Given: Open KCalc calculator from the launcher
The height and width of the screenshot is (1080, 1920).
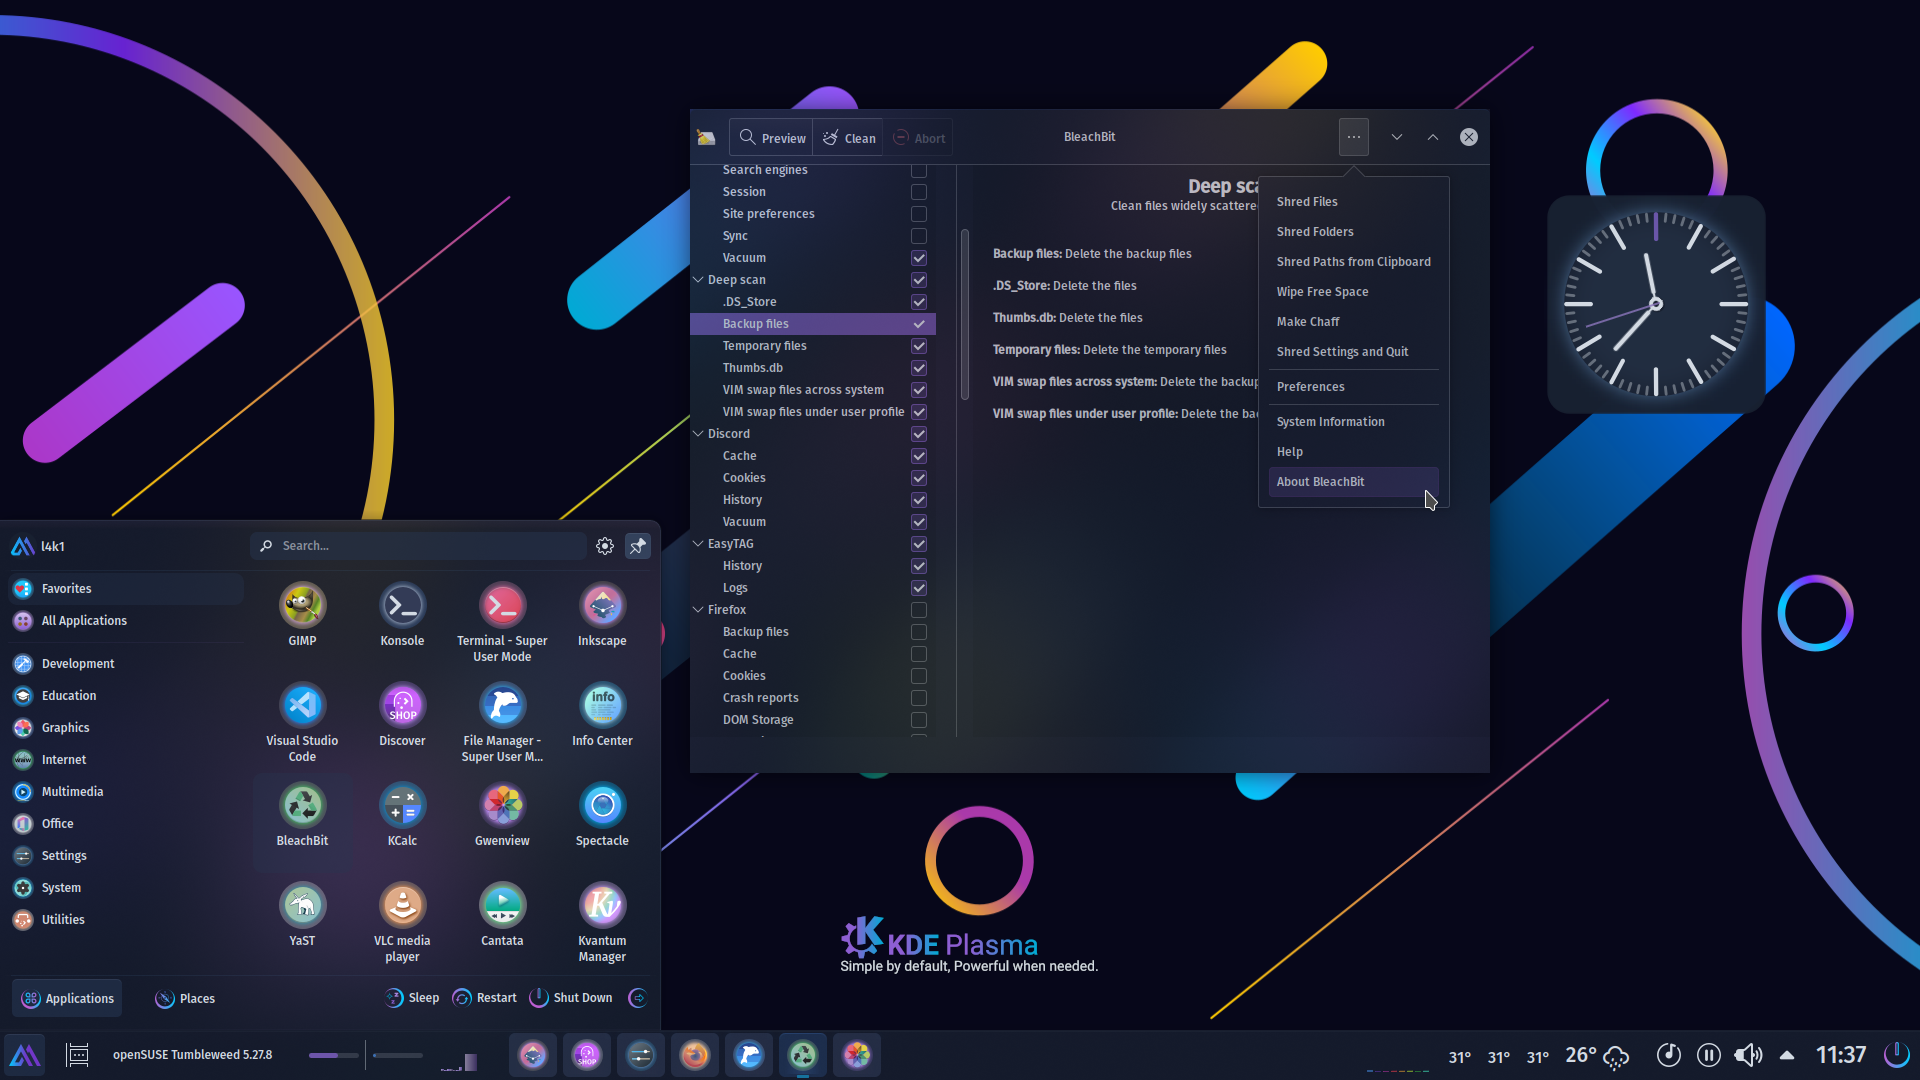Looking at the screenshot, I should click(402, 815).
